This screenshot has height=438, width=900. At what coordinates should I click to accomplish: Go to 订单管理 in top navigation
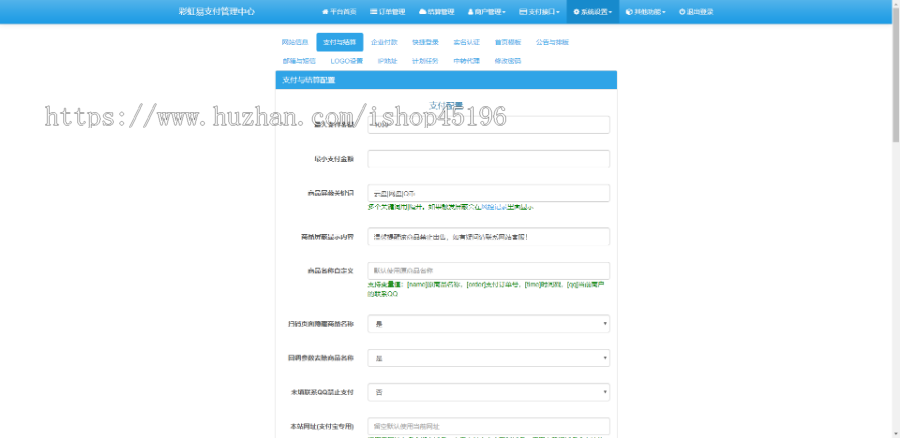point(387,11)
